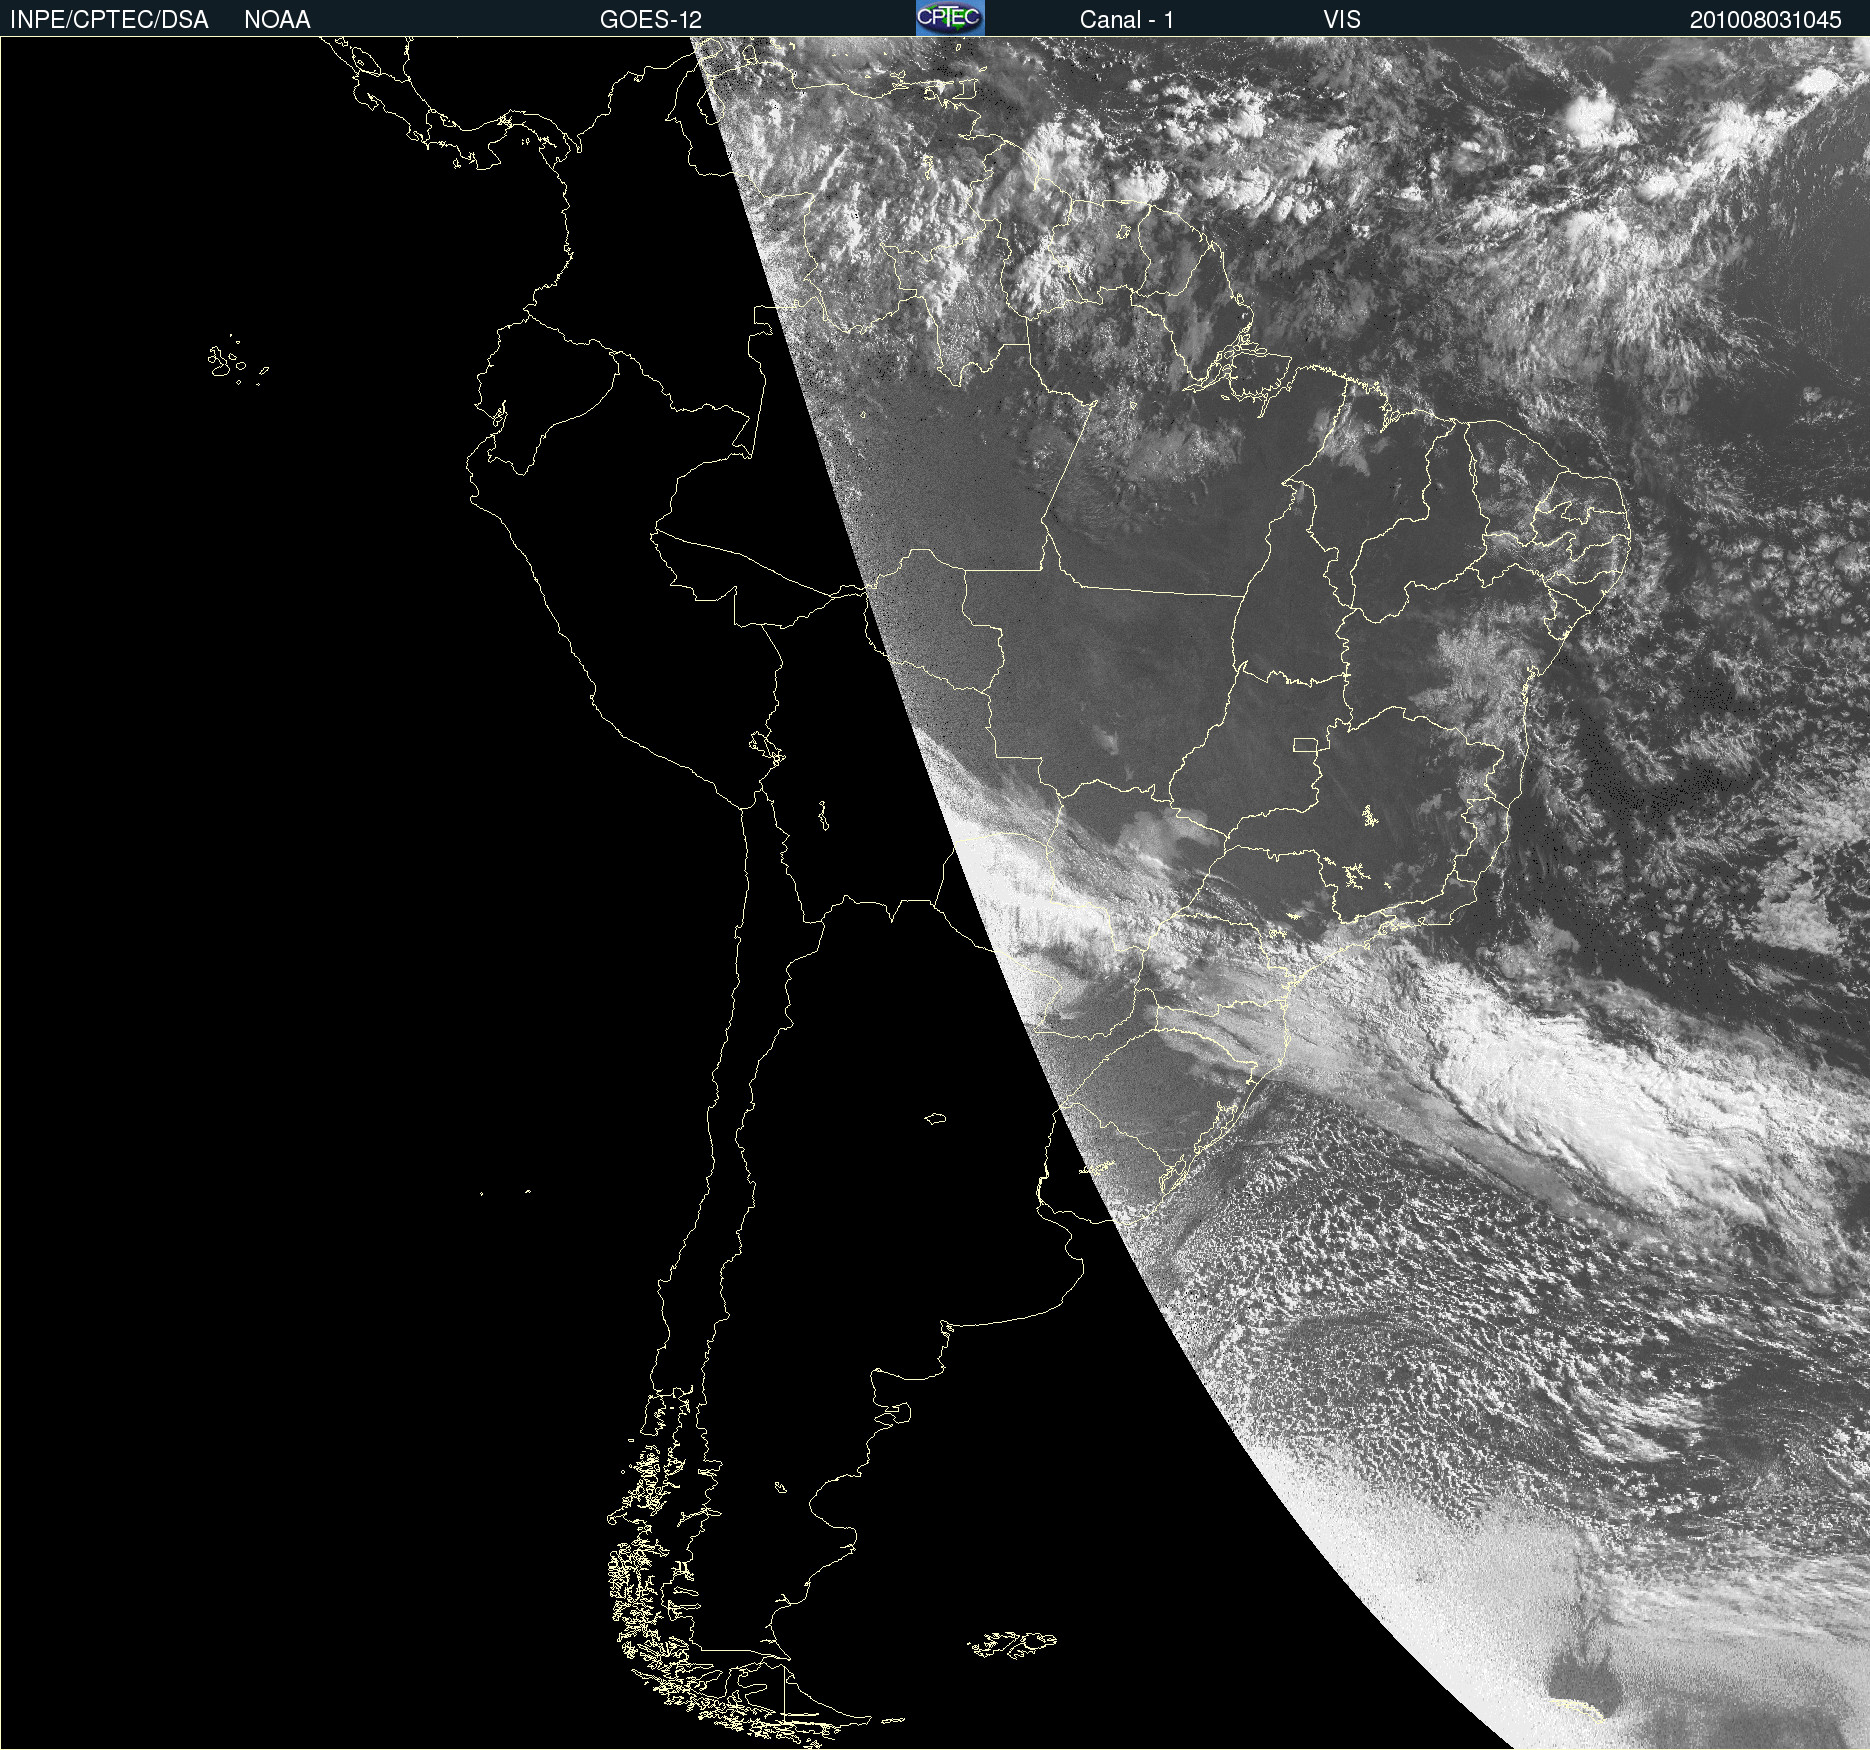Click the 201008031045 timestamp
The image size is (1870, 1750).
[1766, 20]
